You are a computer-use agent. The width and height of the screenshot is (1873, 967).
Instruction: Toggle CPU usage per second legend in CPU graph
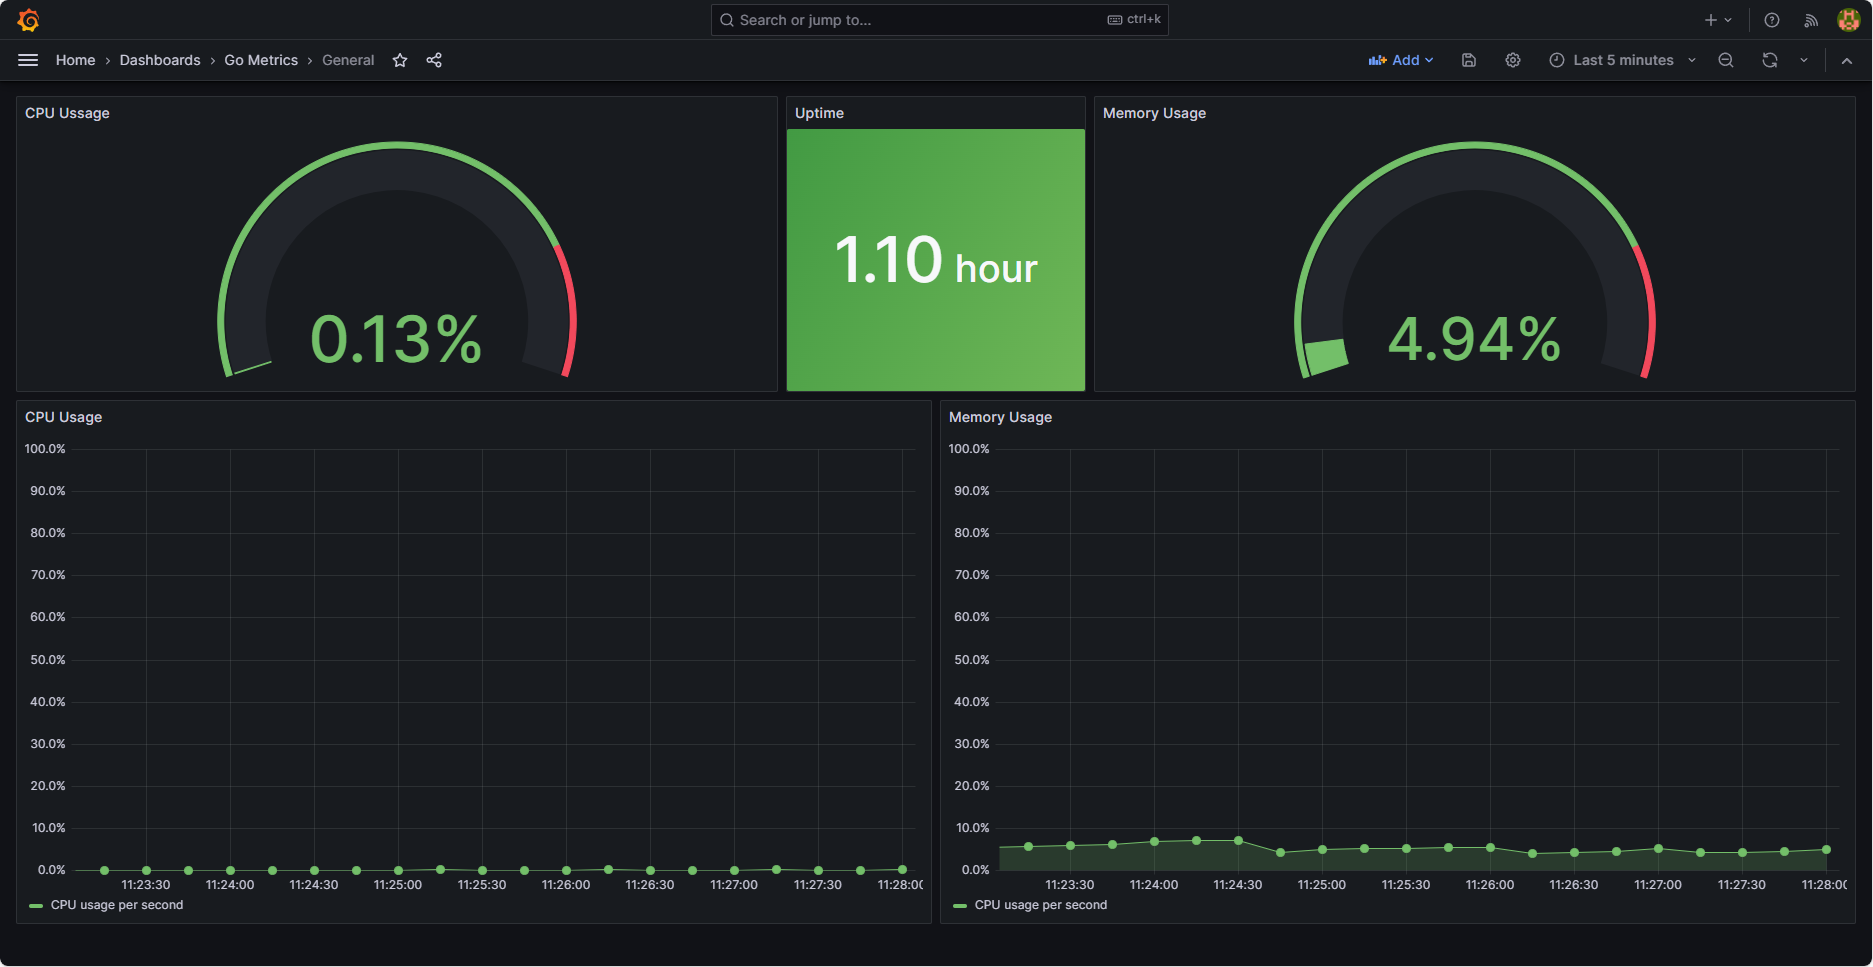click(x=117, y=905)
